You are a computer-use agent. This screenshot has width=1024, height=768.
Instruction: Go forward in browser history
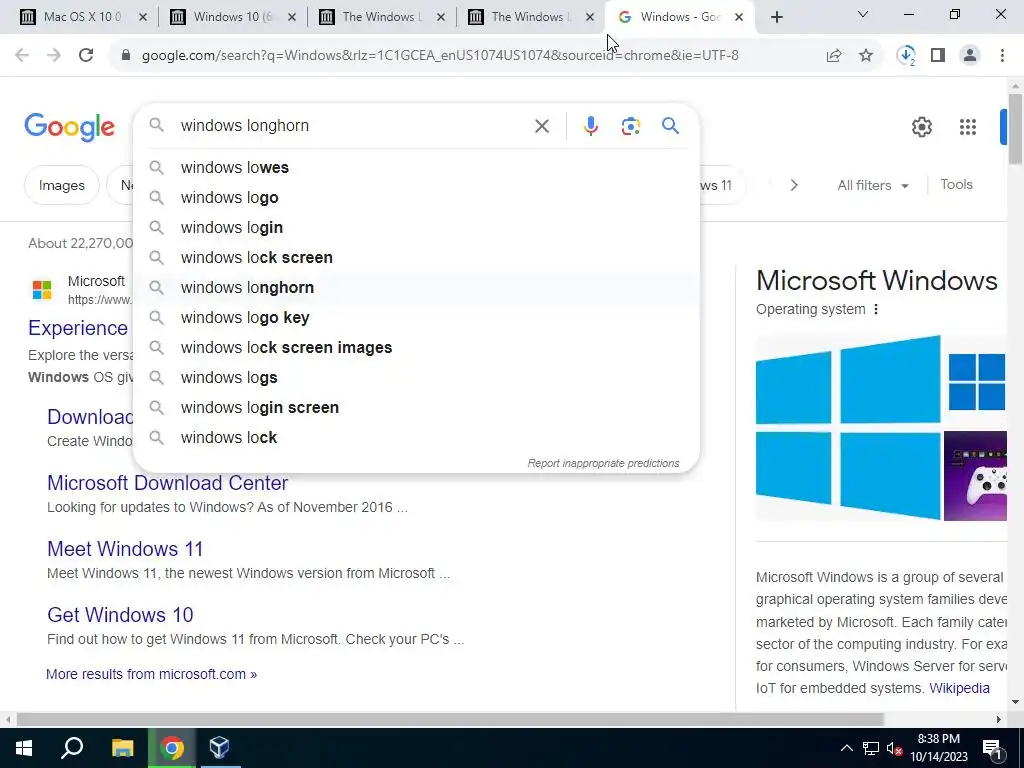(x=54, y=56)
